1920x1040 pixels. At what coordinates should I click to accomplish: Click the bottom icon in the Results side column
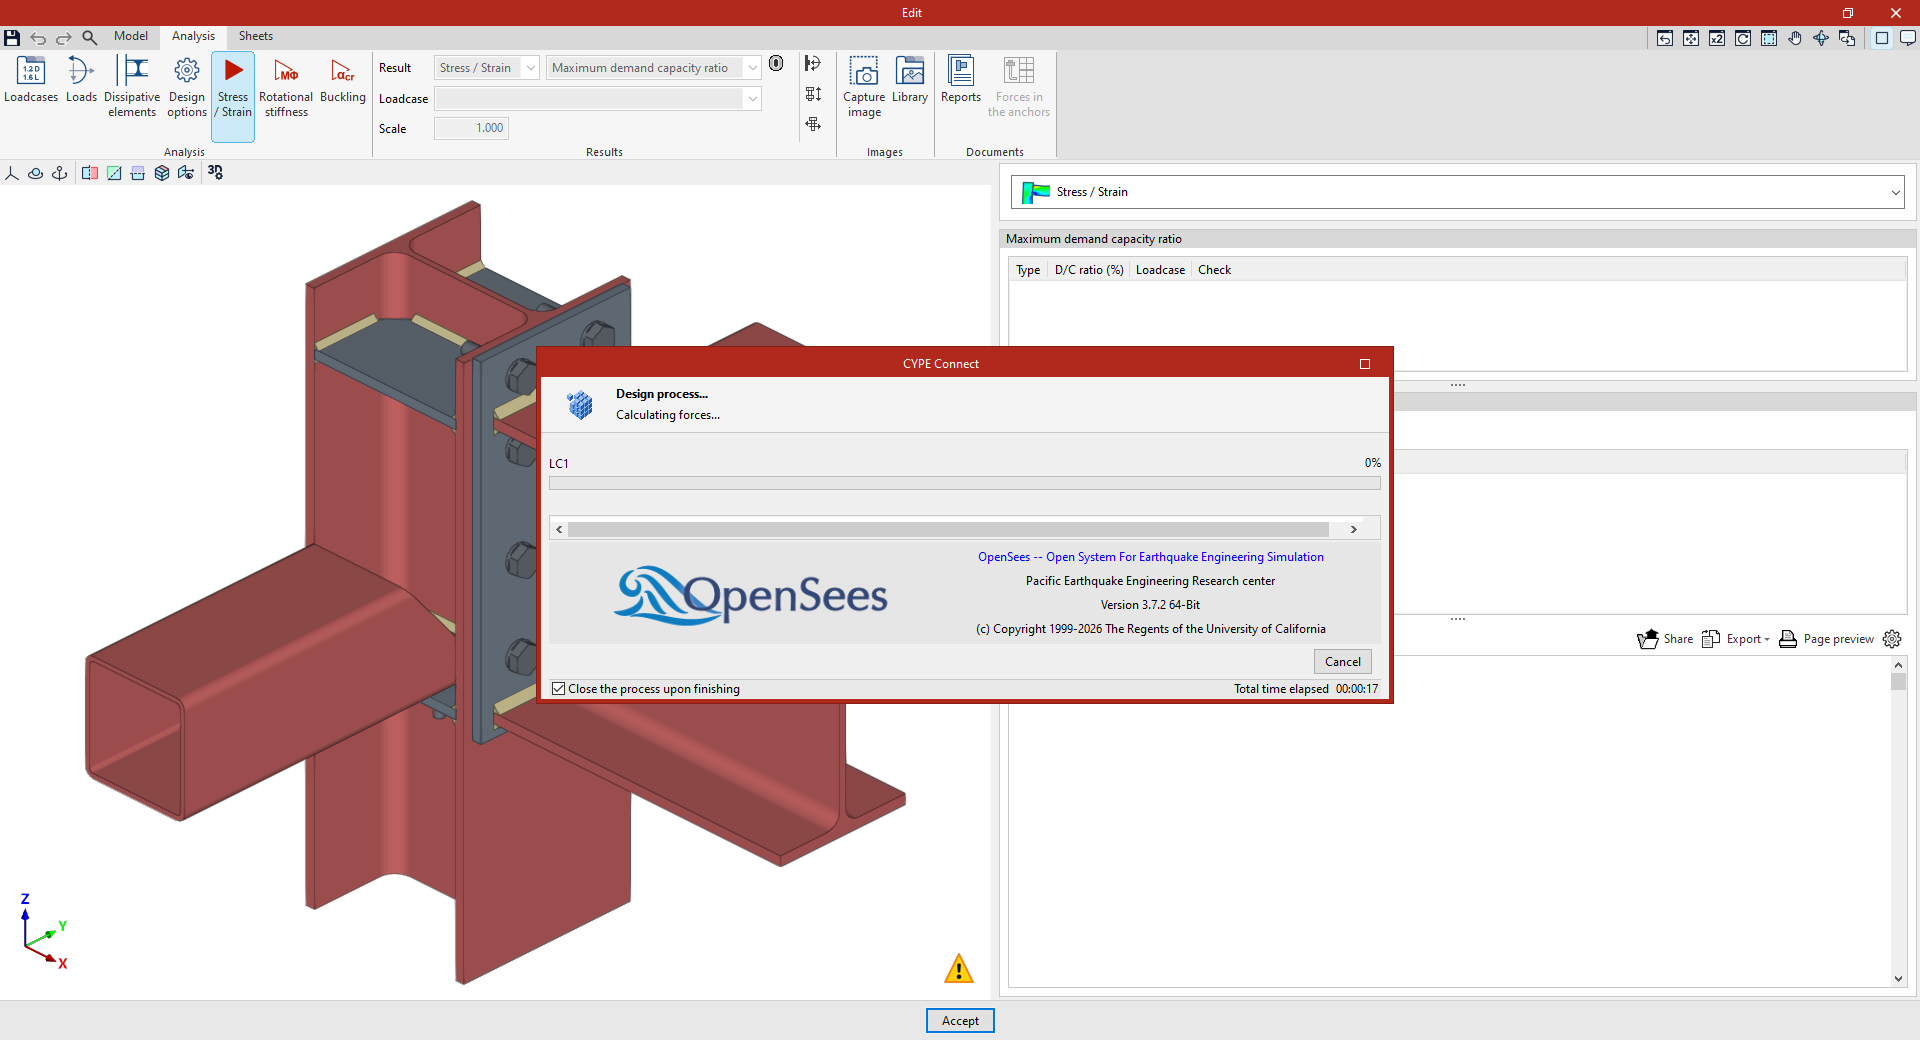[x=813, y=124]
